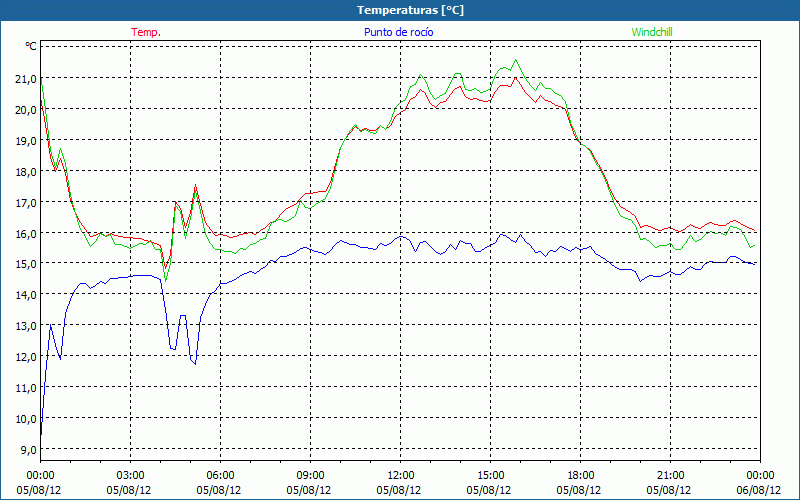Click the green windchill peak near 16:00

pyautogui.click(x=515, y=60)
